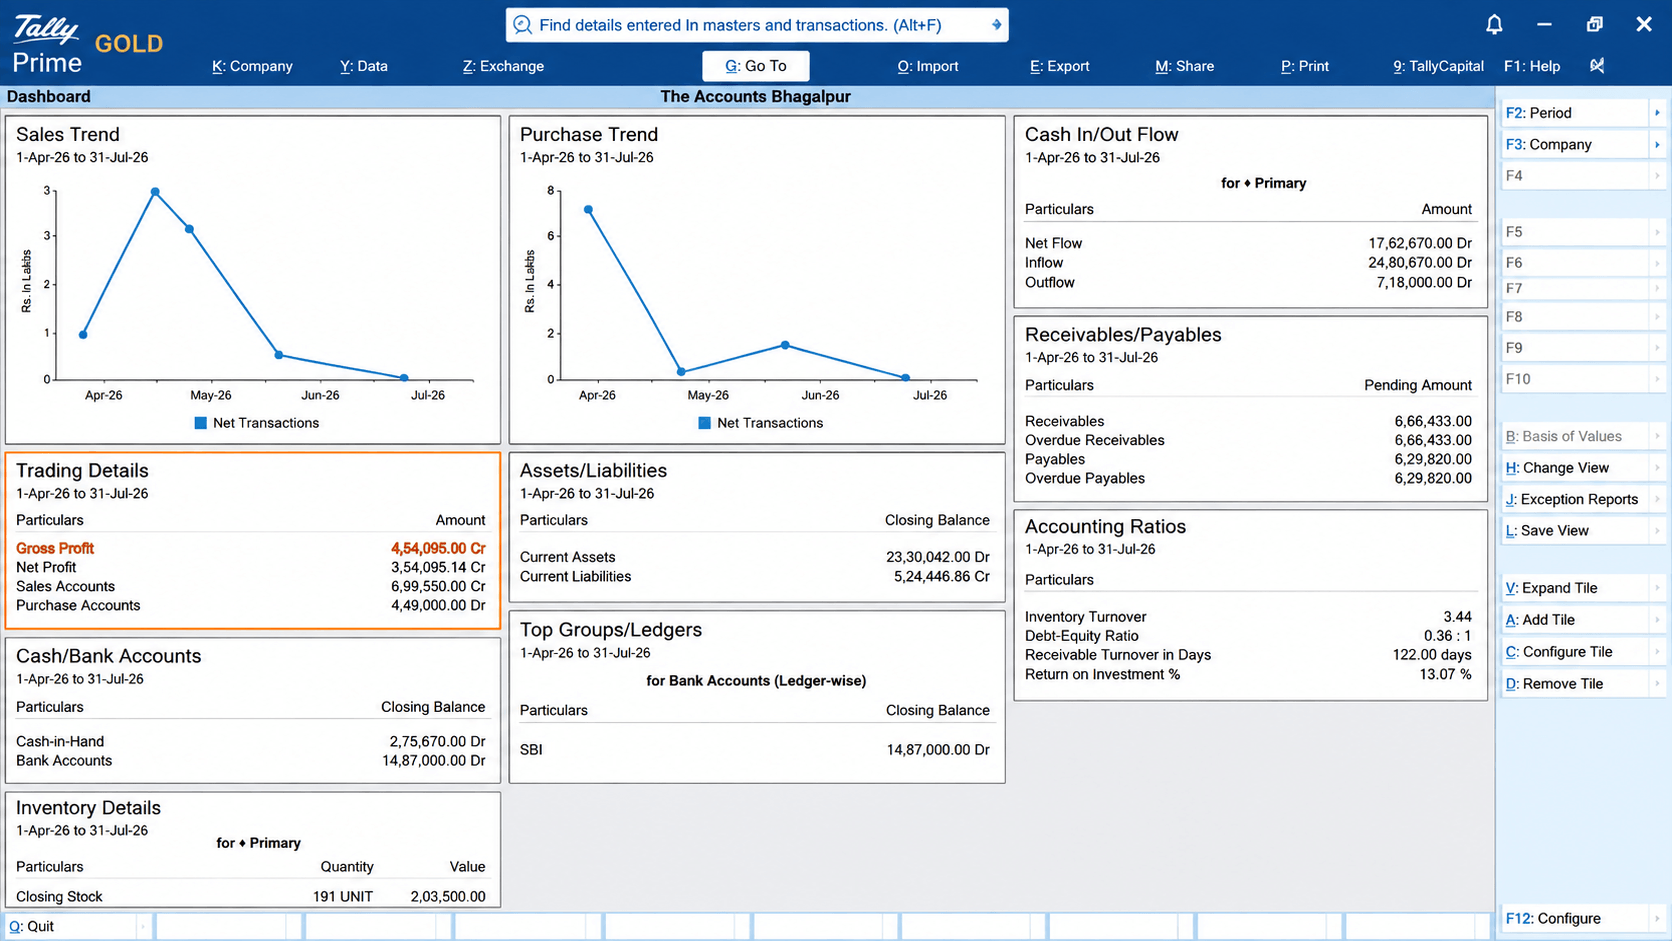Expand the arrow next to V: Expand Tile
The image size is (1672, 941).
pyautogui.click(x=1657, y=588)
